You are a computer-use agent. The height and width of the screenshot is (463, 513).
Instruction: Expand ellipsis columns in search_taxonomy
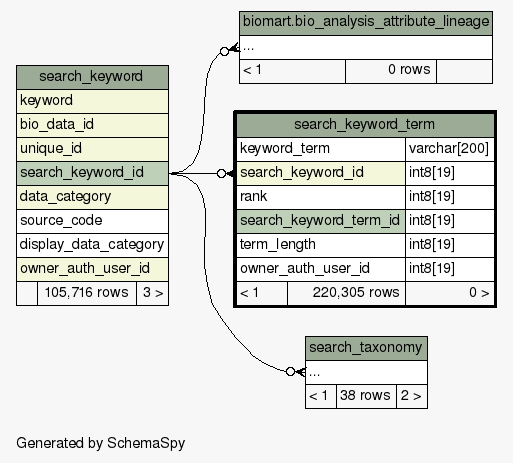pyautogui.click(x=366, y=372)
